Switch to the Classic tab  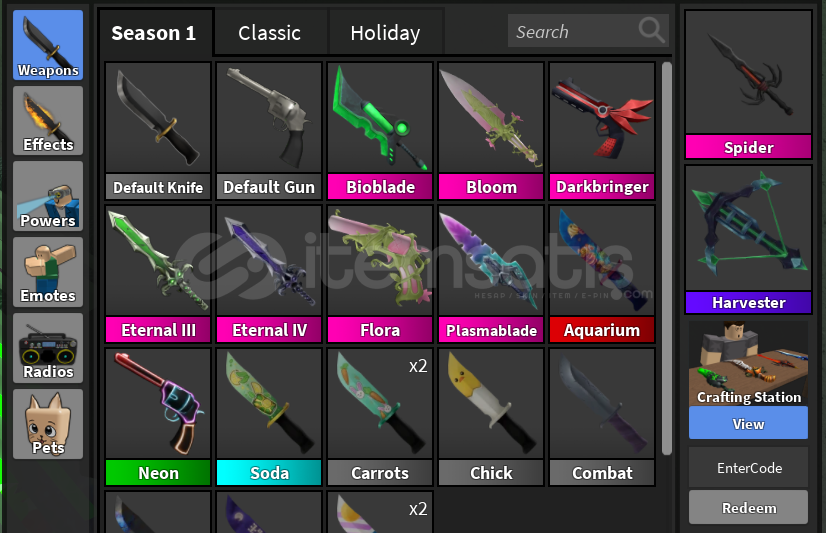270,33
